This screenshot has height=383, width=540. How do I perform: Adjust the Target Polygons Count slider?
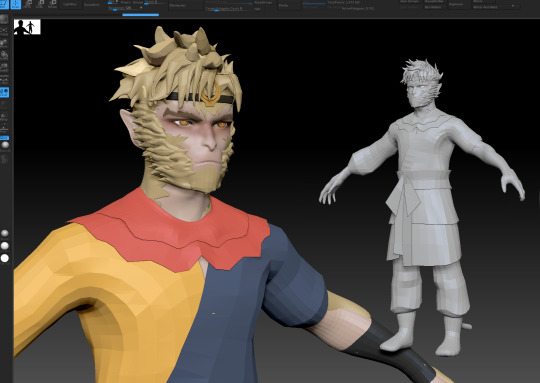[227, 8]
